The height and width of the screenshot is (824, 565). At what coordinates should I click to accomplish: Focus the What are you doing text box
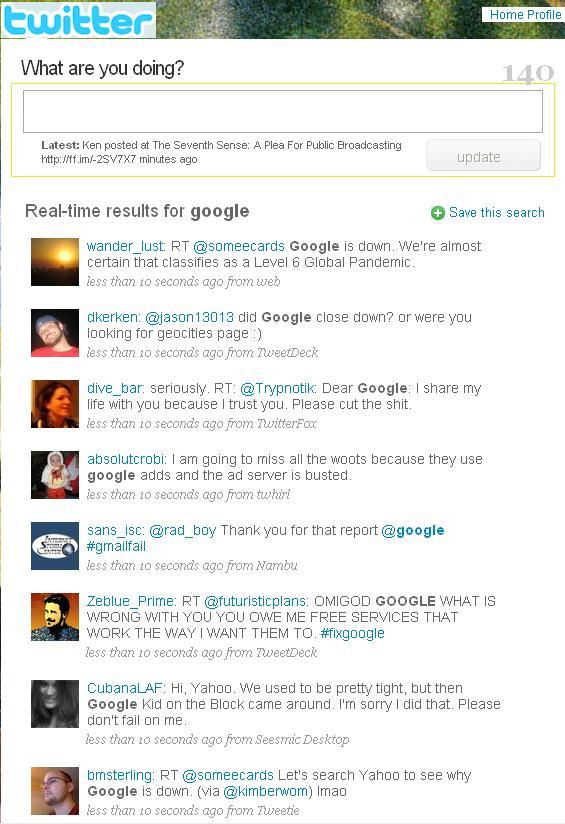click(x=283, y=111)
